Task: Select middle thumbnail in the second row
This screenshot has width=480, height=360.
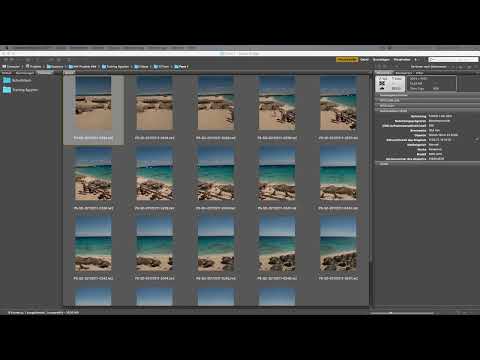Action: pyautogui.click(x=216, y=174)
